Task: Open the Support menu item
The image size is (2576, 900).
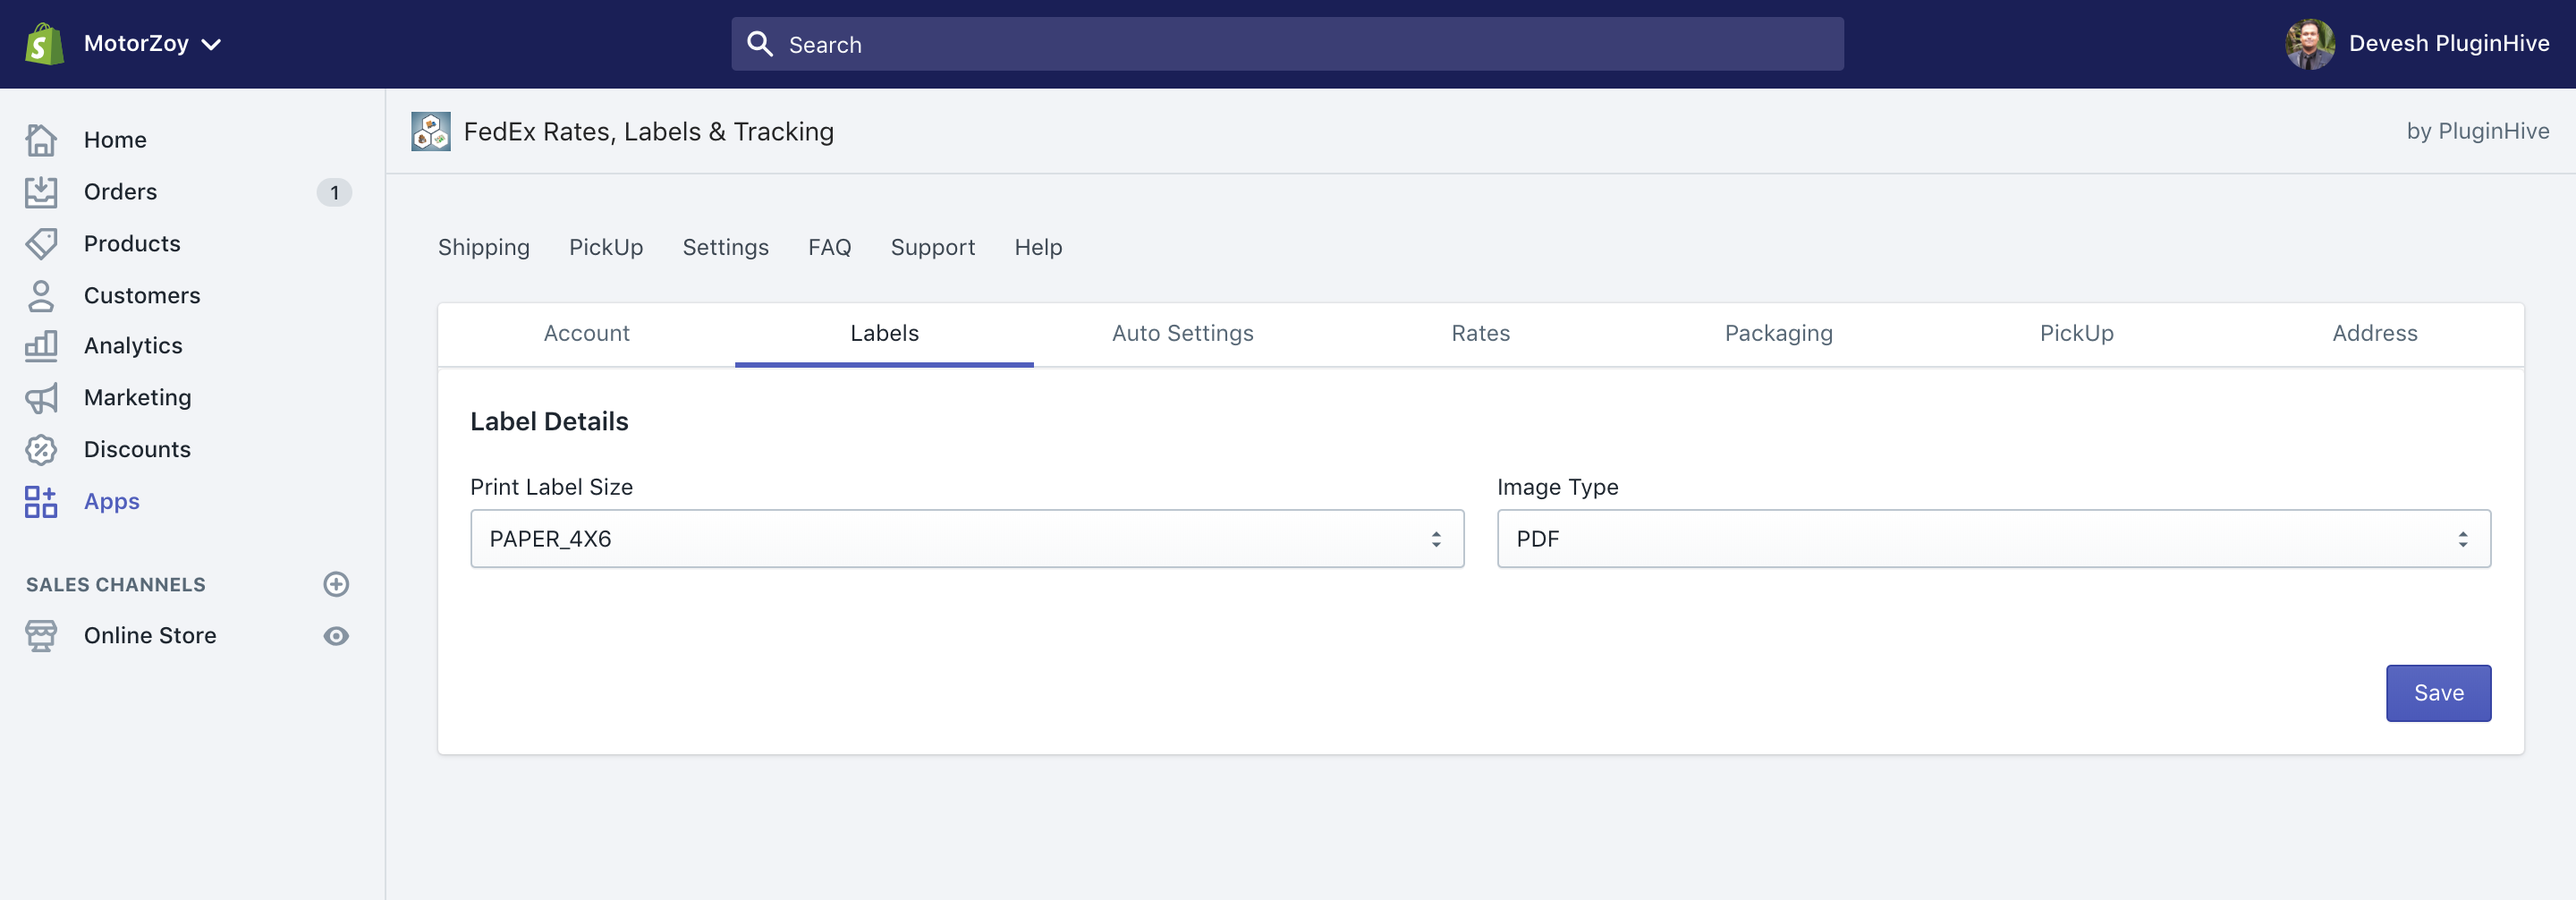Action: coord(932,247)
